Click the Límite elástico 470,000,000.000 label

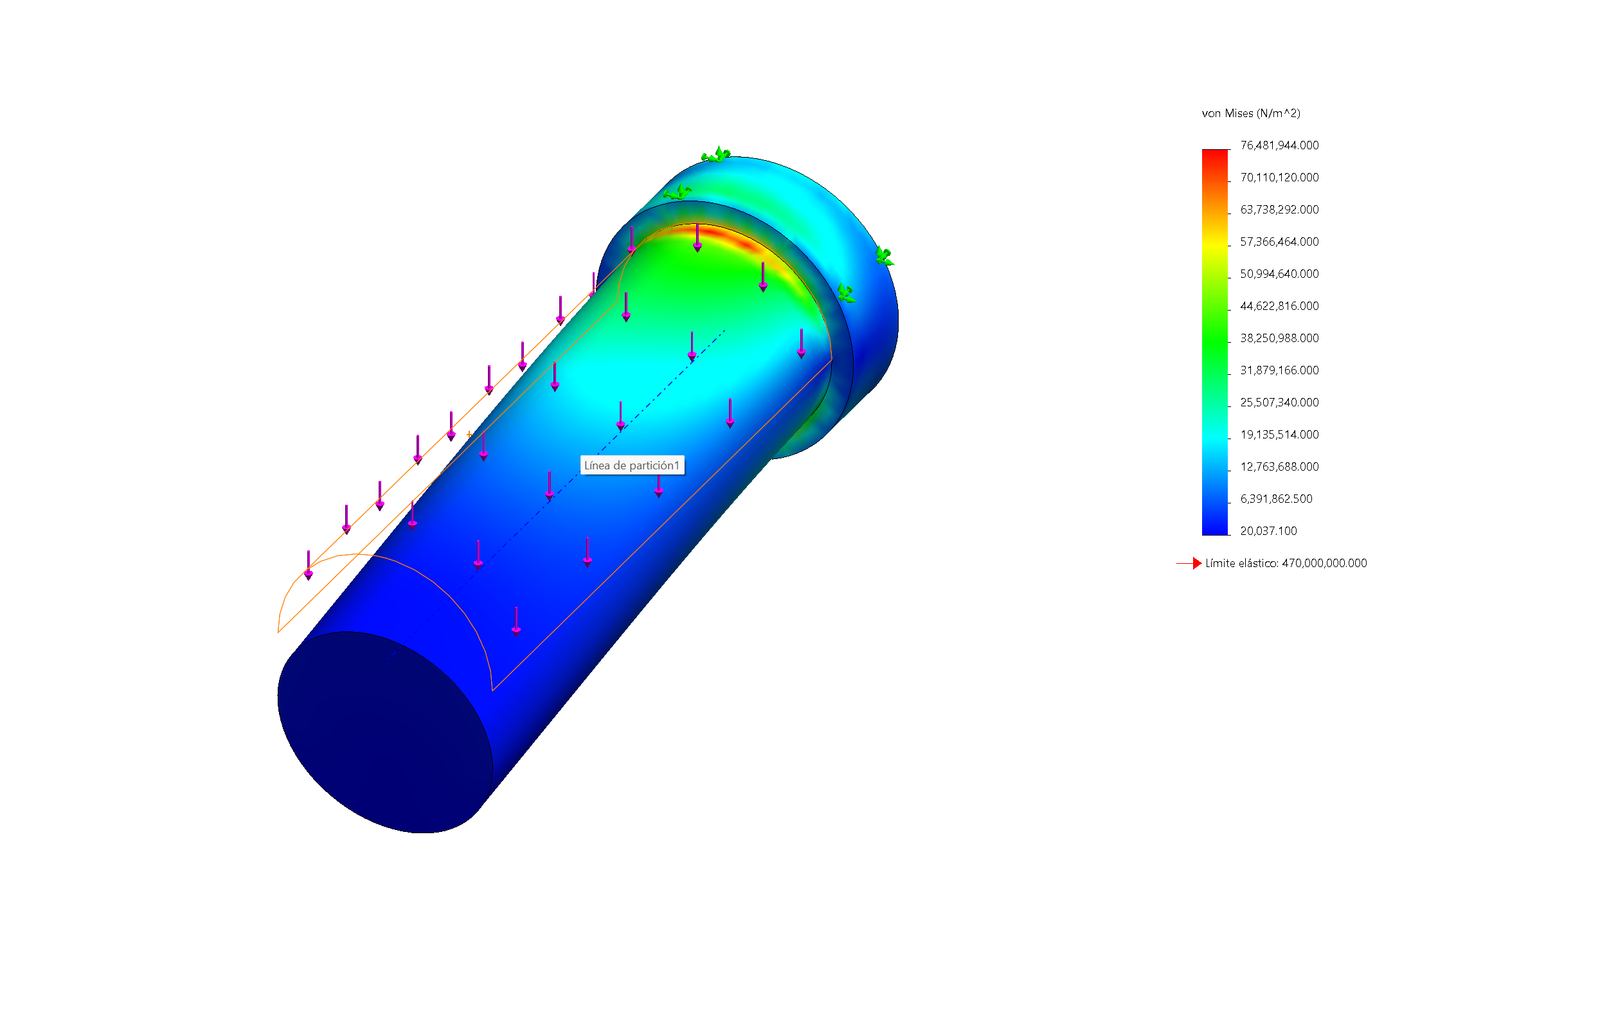point(1286,563)
